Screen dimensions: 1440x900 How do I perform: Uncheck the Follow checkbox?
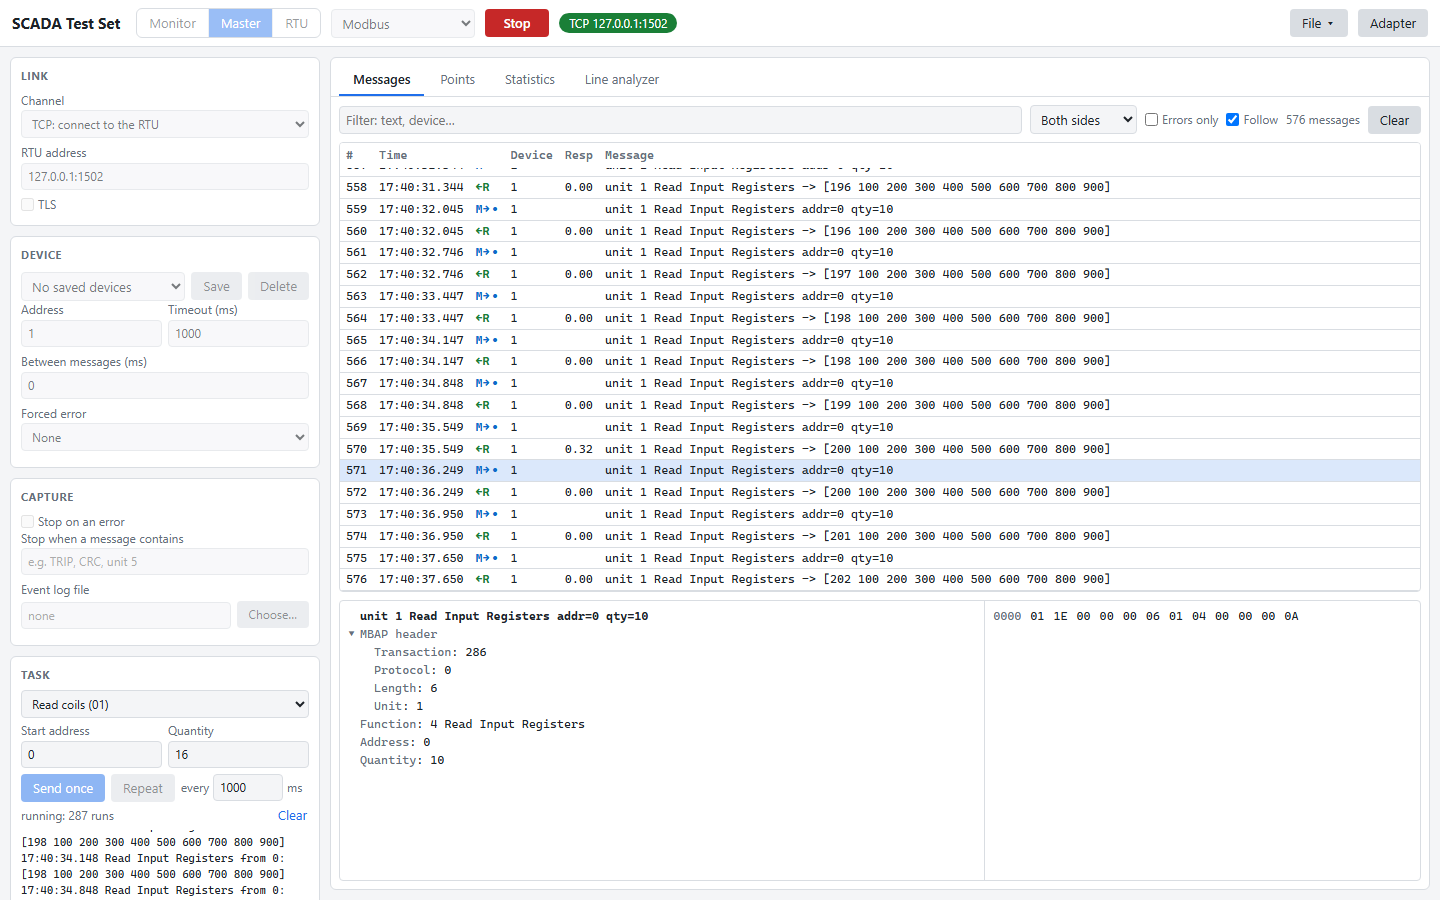(x=1233, y=120)
